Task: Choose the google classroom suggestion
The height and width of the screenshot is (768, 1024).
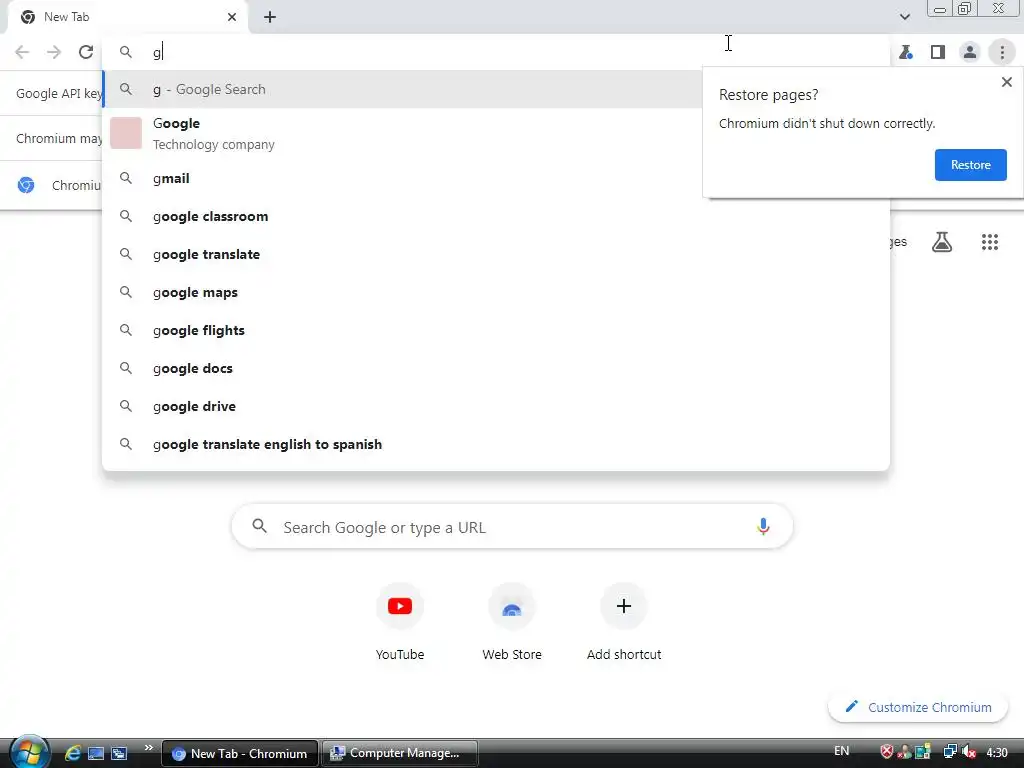Action: (496, 216)
